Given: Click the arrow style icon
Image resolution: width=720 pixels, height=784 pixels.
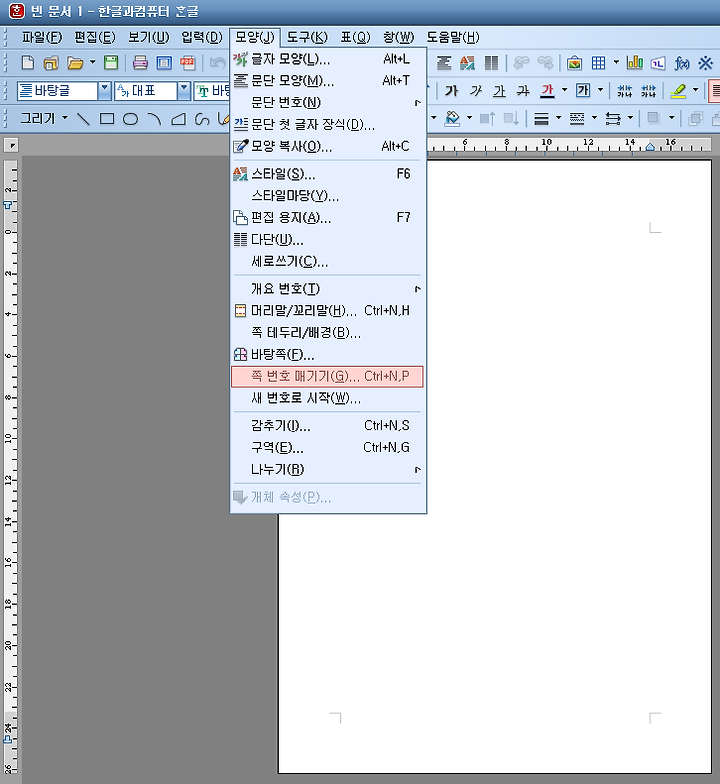Looking at the screenshot, I should [613, 118].
